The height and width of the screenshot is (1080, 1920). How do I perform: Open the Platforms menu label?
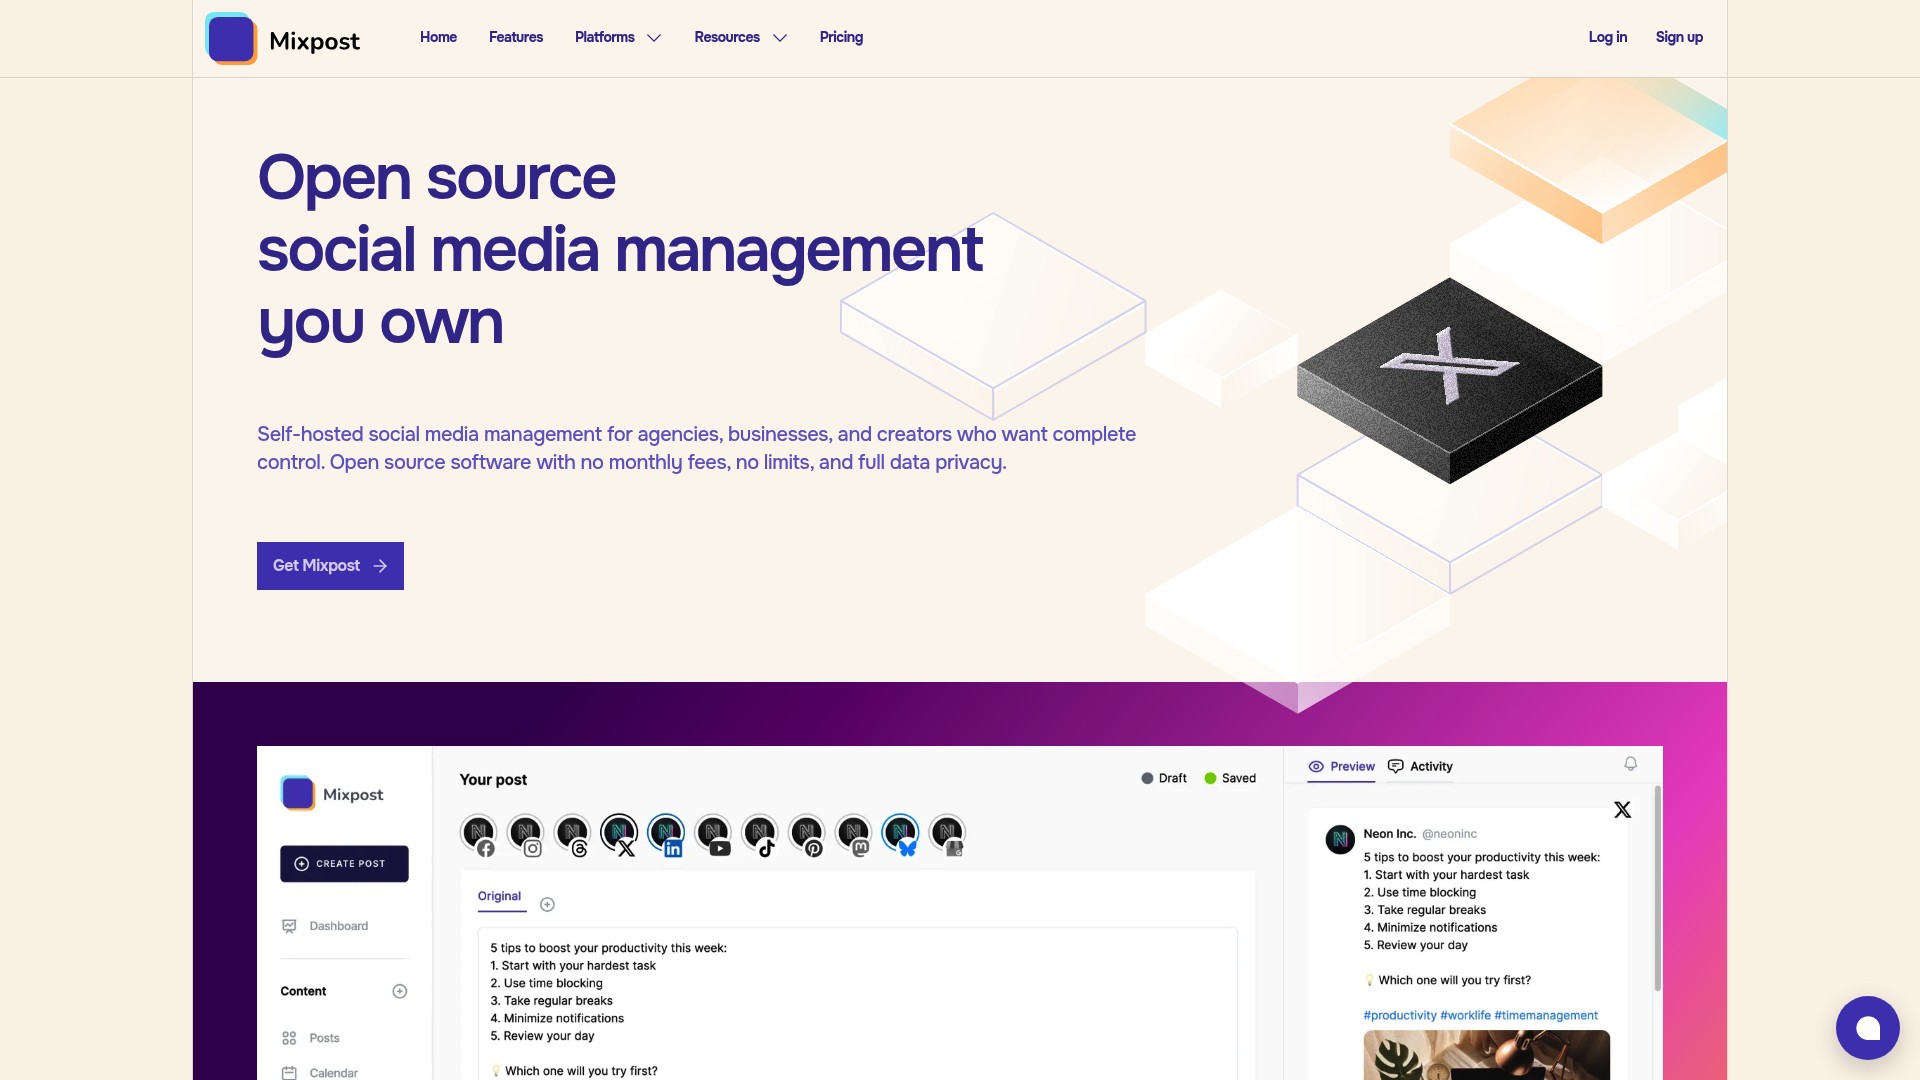[x=605, y=37]
